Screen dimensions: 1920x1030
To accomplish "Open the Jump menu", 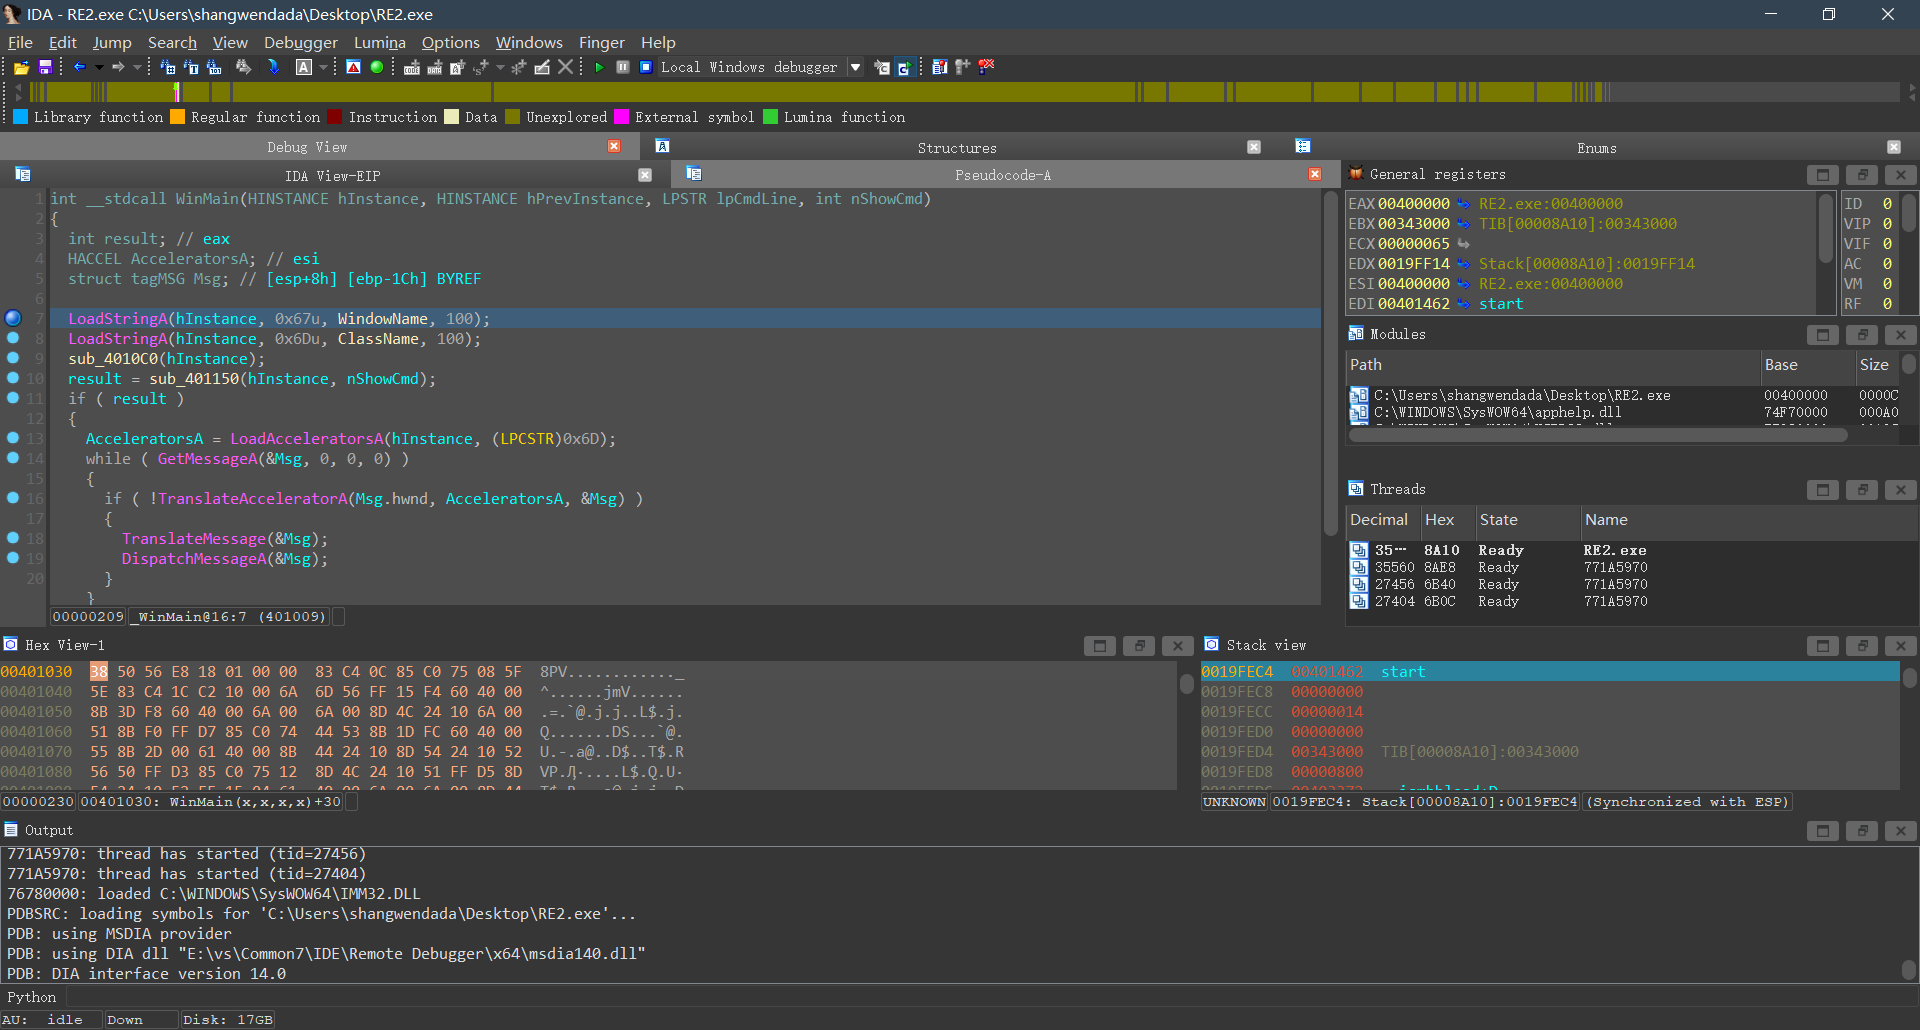I will [112, 42].
